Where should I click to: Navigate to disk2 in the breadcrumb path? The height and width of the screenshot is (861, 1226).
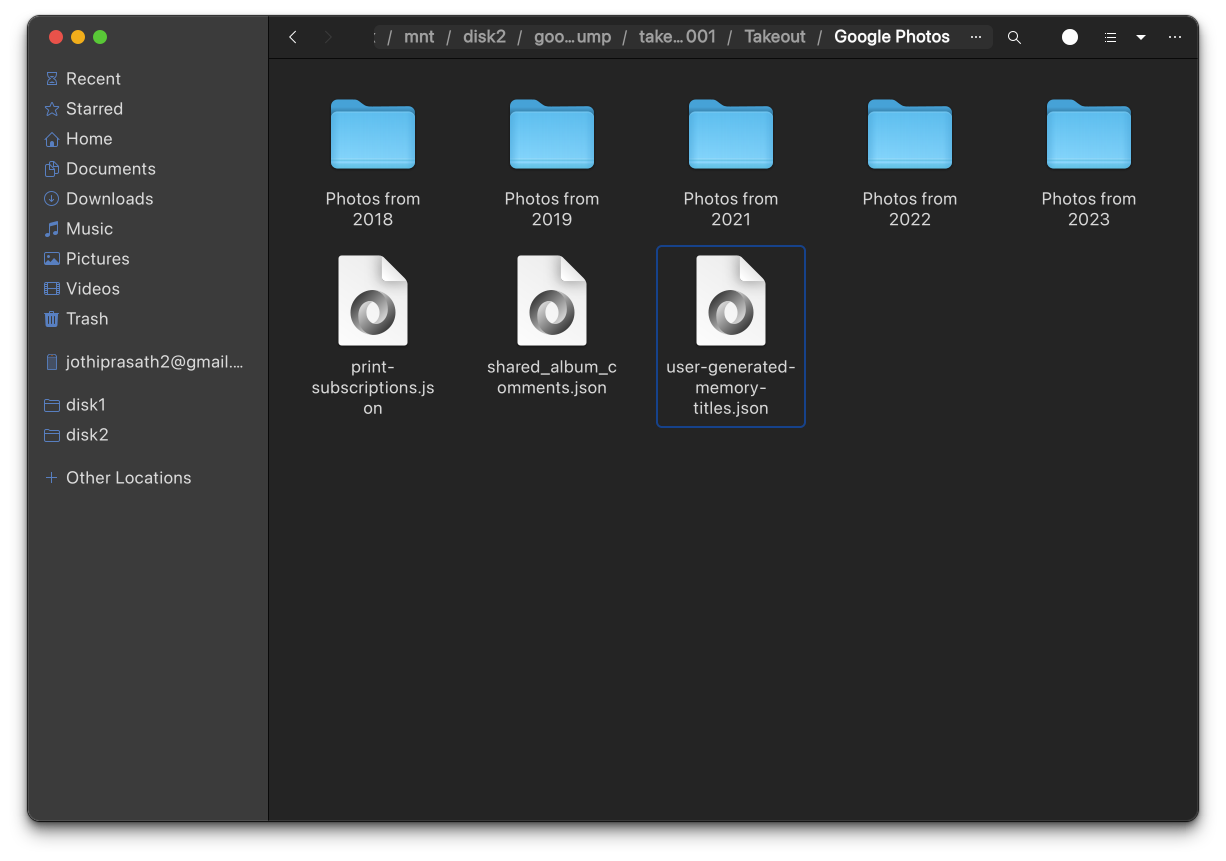pos(484,36)
